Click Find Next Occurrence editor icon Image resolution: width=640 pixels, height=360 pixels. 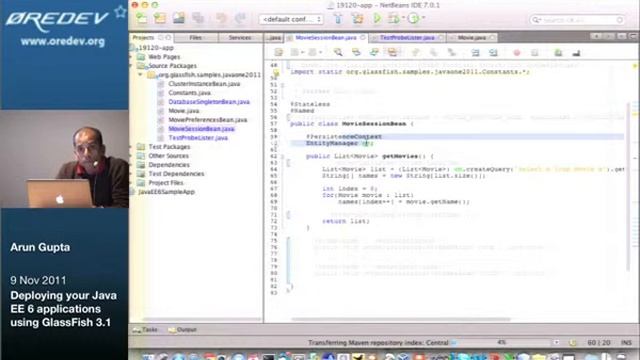[x=374, y=52]
